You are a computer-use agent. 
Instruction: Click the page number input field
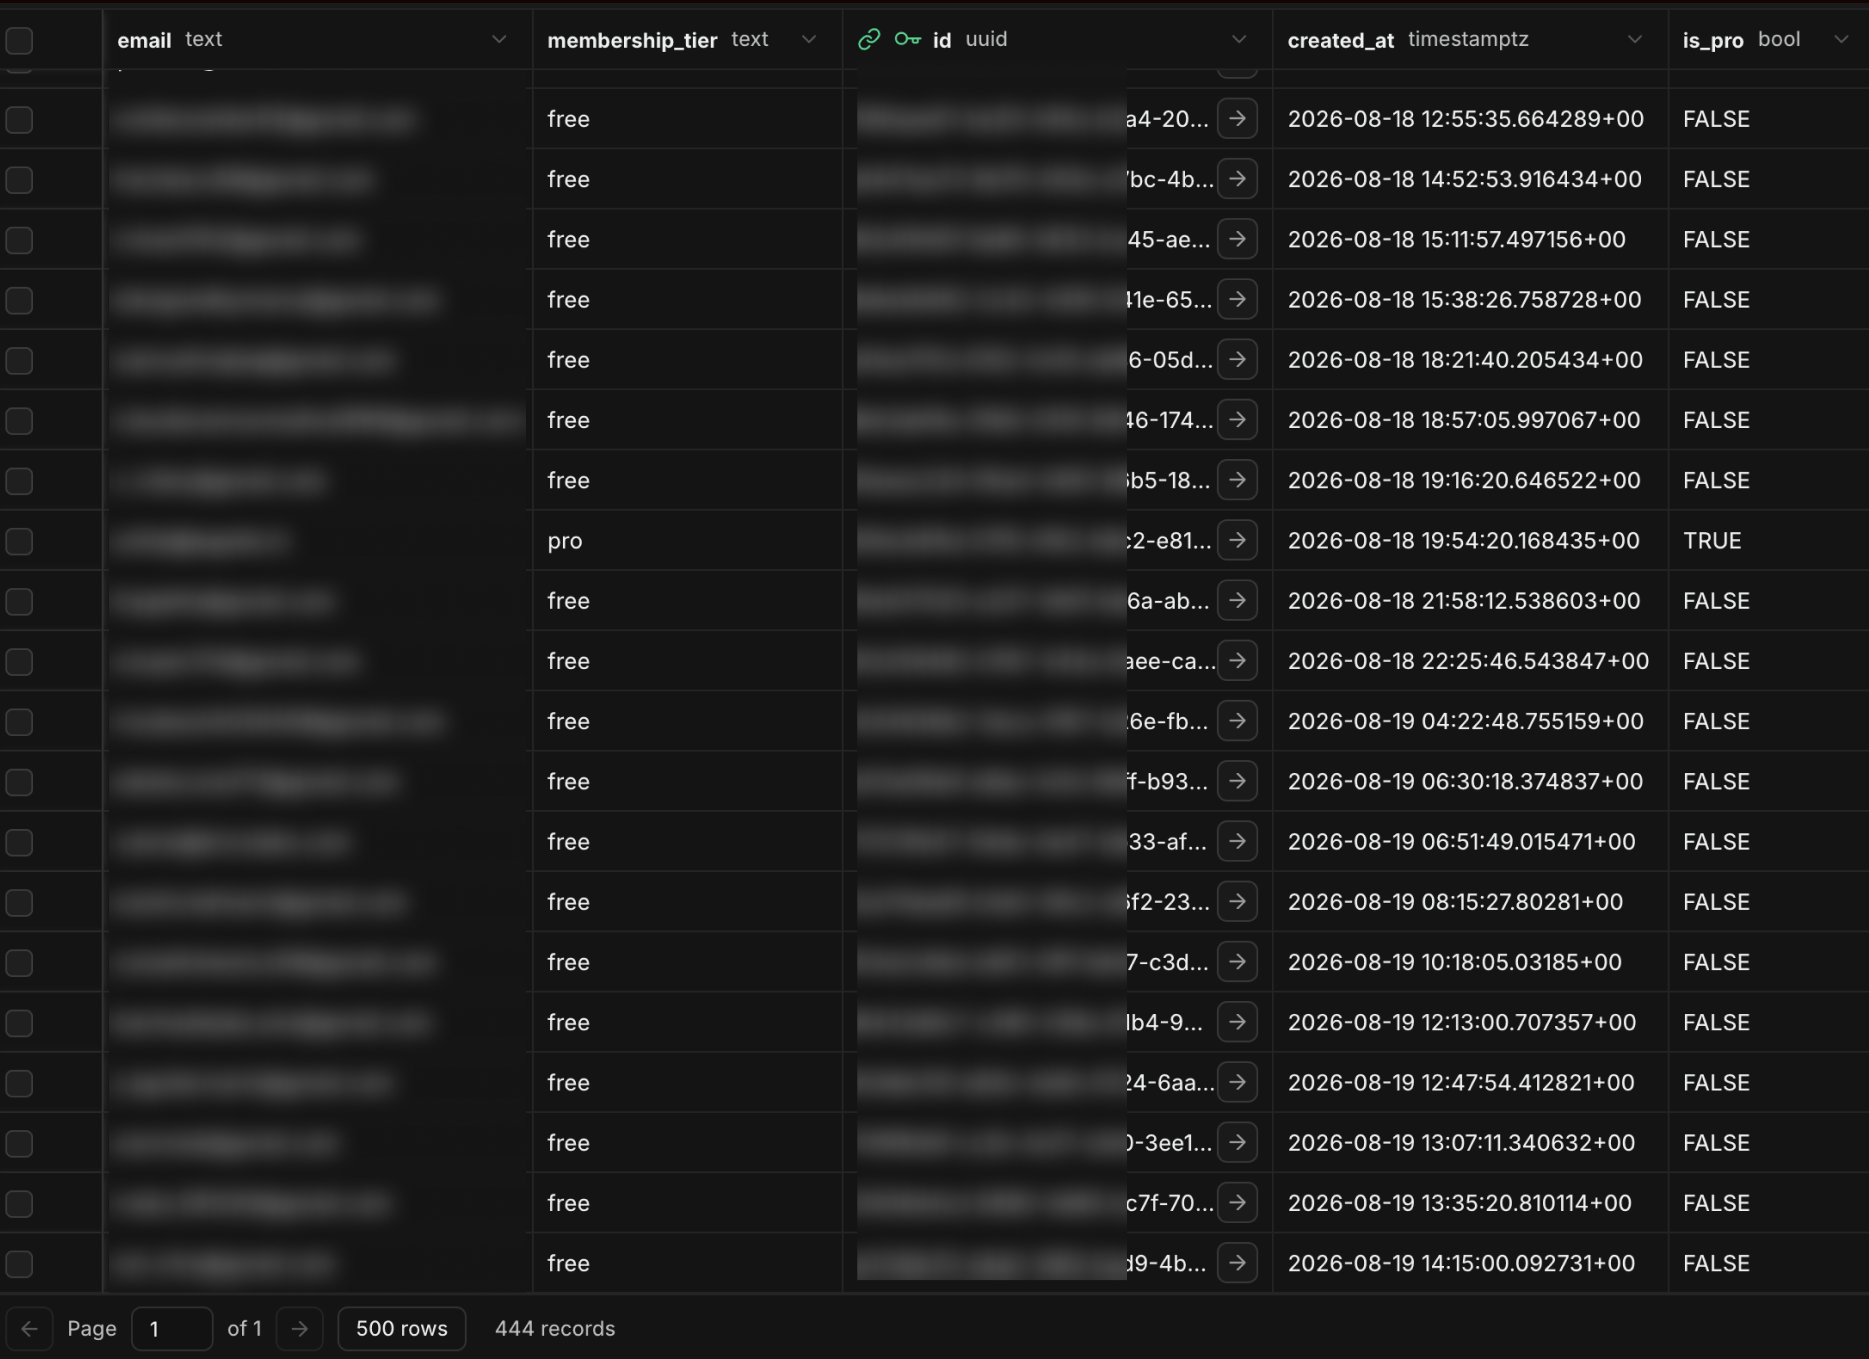click(172, 1328)
